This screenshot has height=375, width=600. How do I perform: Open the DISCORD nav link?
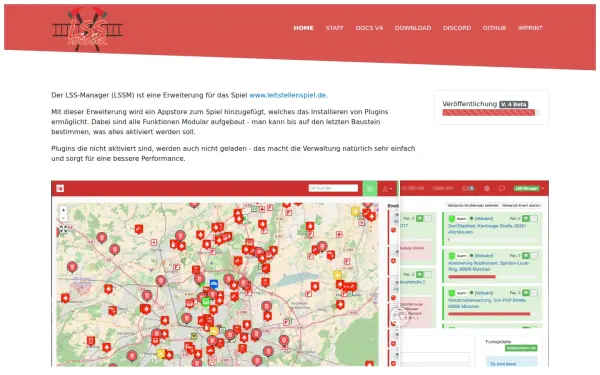457,28
